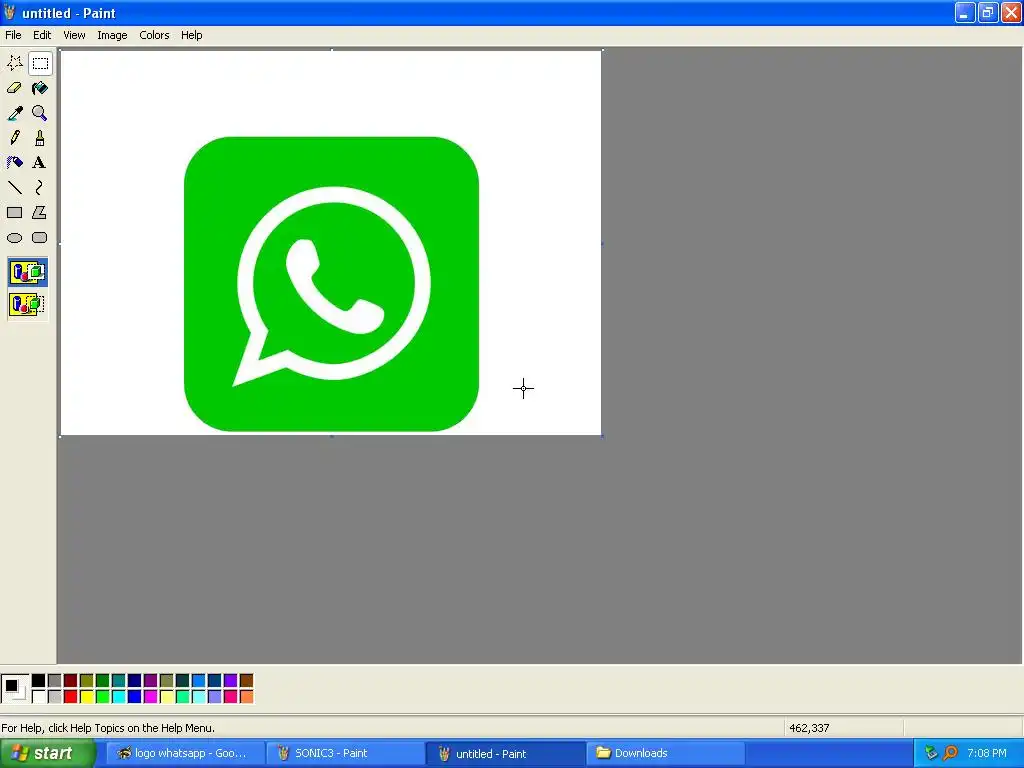Switch to 'logo whatsapp - Goo...' taskbar window
The width and height of the screenshot is (1024, 768).
tap(185, 753)
